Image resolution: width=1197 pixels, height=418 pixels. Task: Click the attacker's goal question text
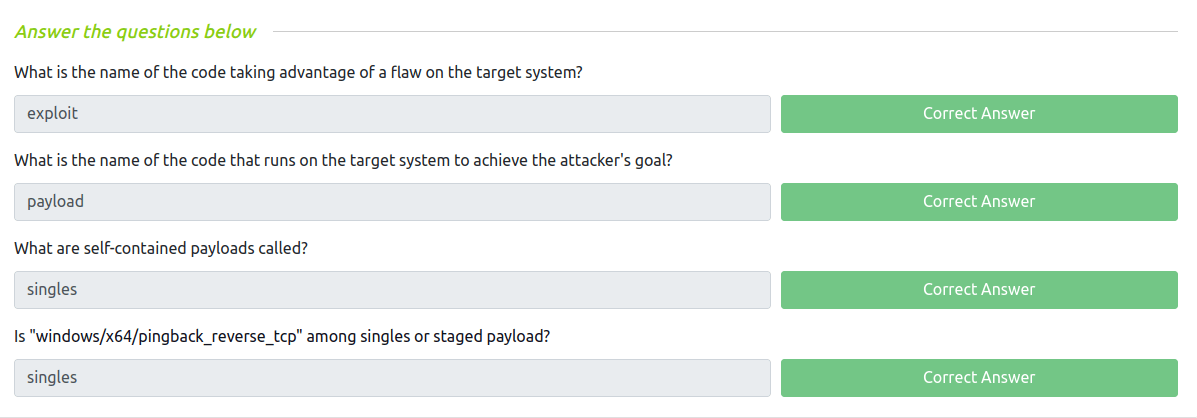click(x=343, y=161)
